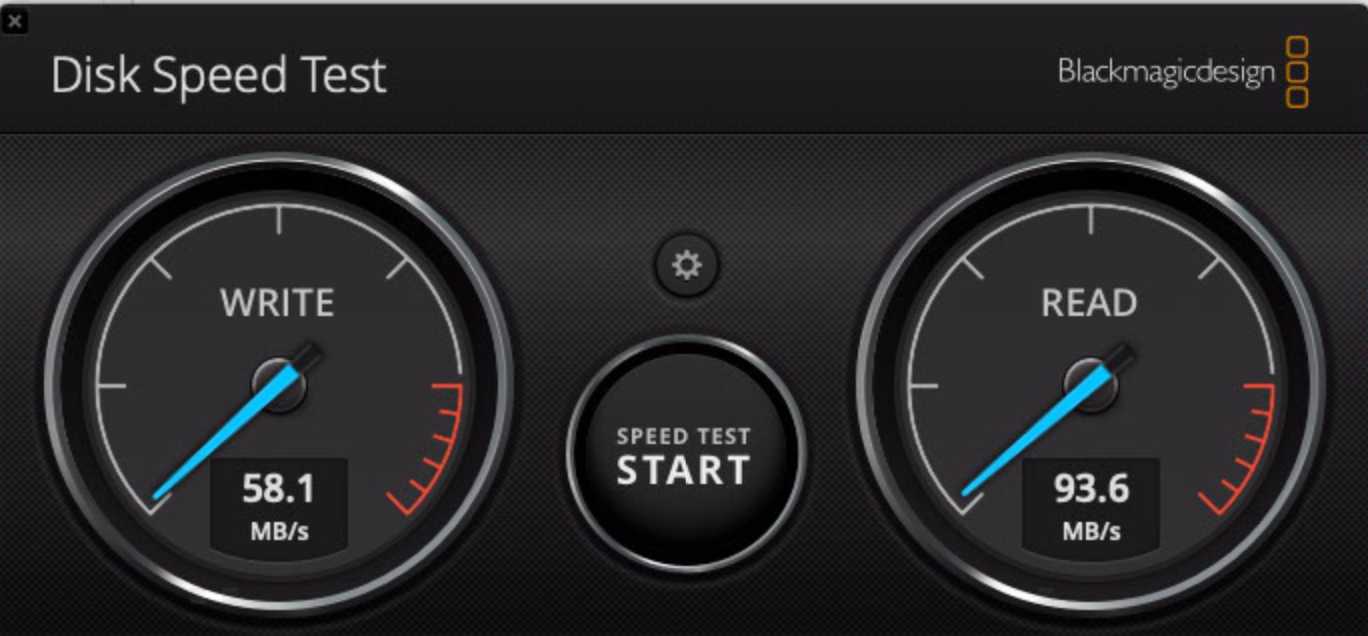
Task: Click the 93.6 MB/s read speed readout
Action: pos(1091,505)
